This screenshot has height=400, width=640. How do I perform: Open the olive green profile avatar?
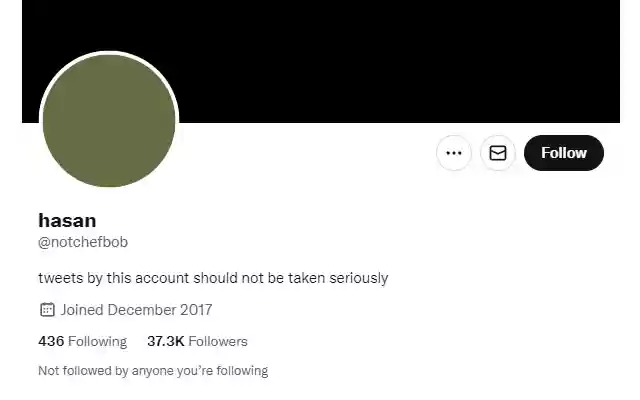(109, 121)
